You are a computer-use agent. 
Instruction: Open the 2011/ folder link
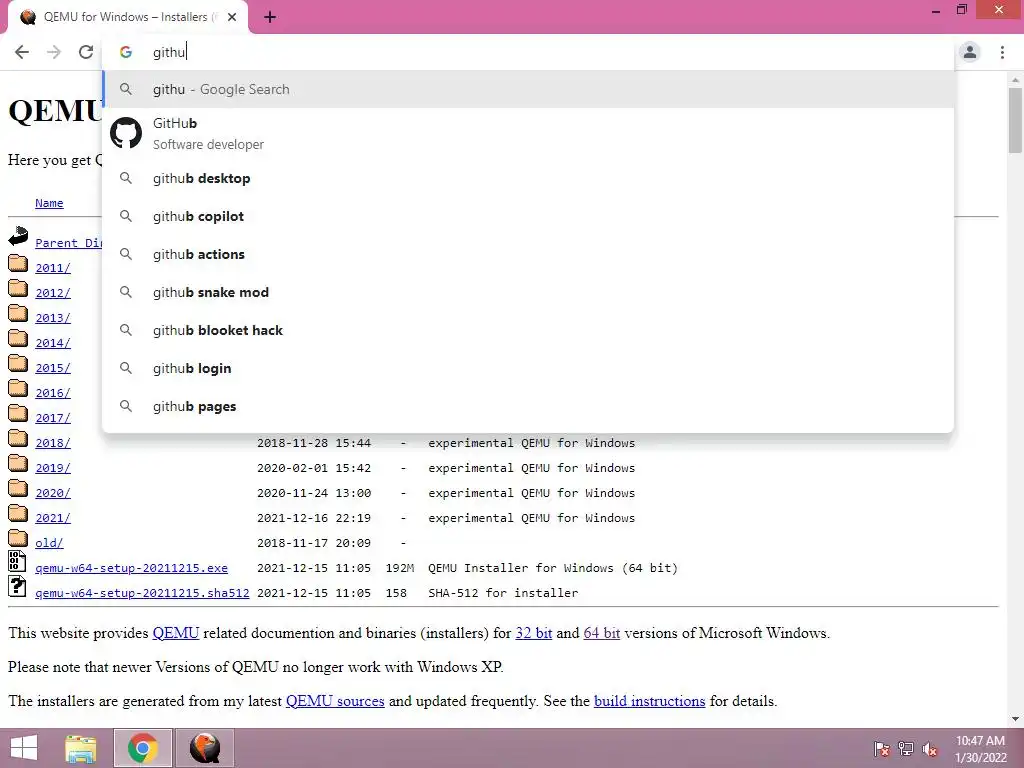(x=53, y=268)
